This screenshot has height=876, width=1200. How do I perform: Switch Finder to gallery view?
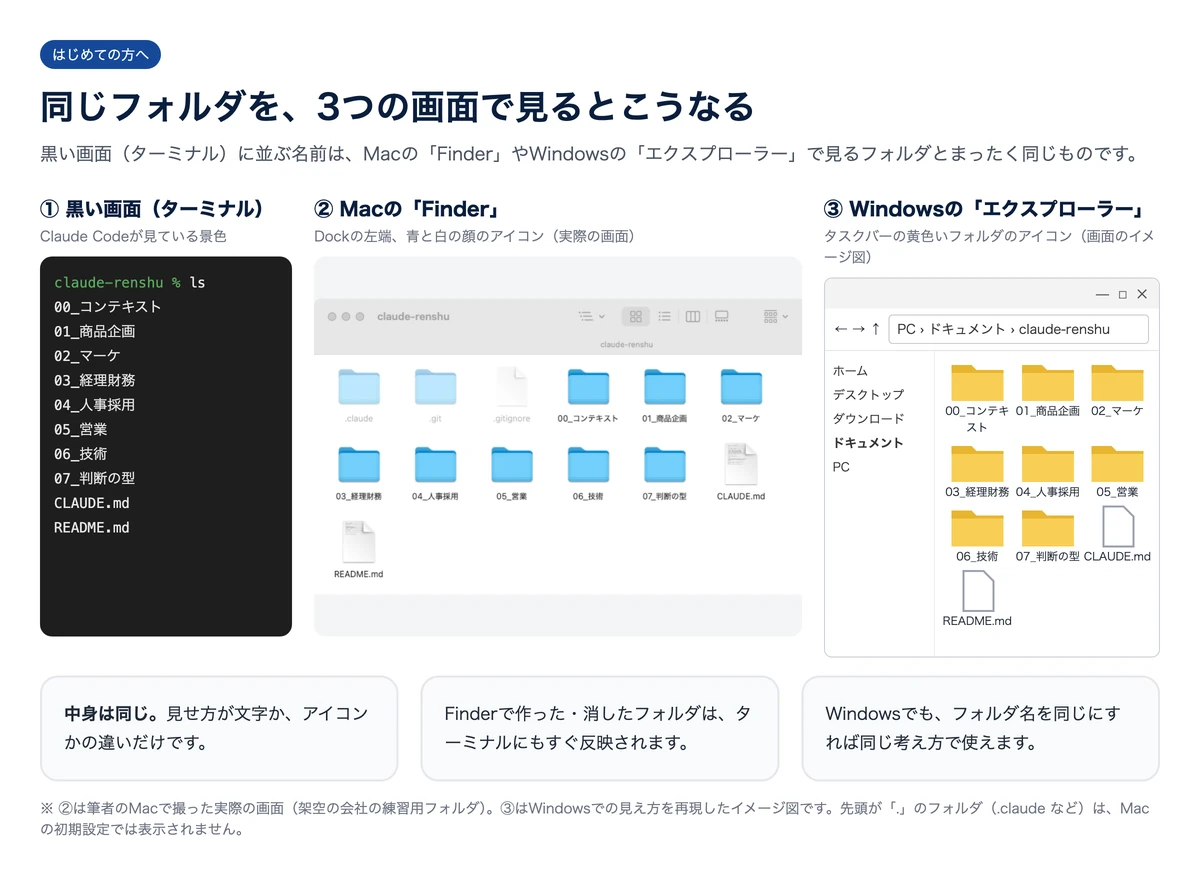[721, 316]
